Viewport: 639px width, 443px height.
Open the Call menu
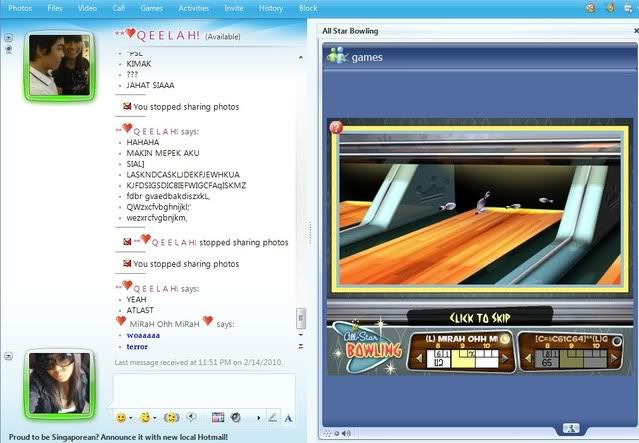coord(119,8)
